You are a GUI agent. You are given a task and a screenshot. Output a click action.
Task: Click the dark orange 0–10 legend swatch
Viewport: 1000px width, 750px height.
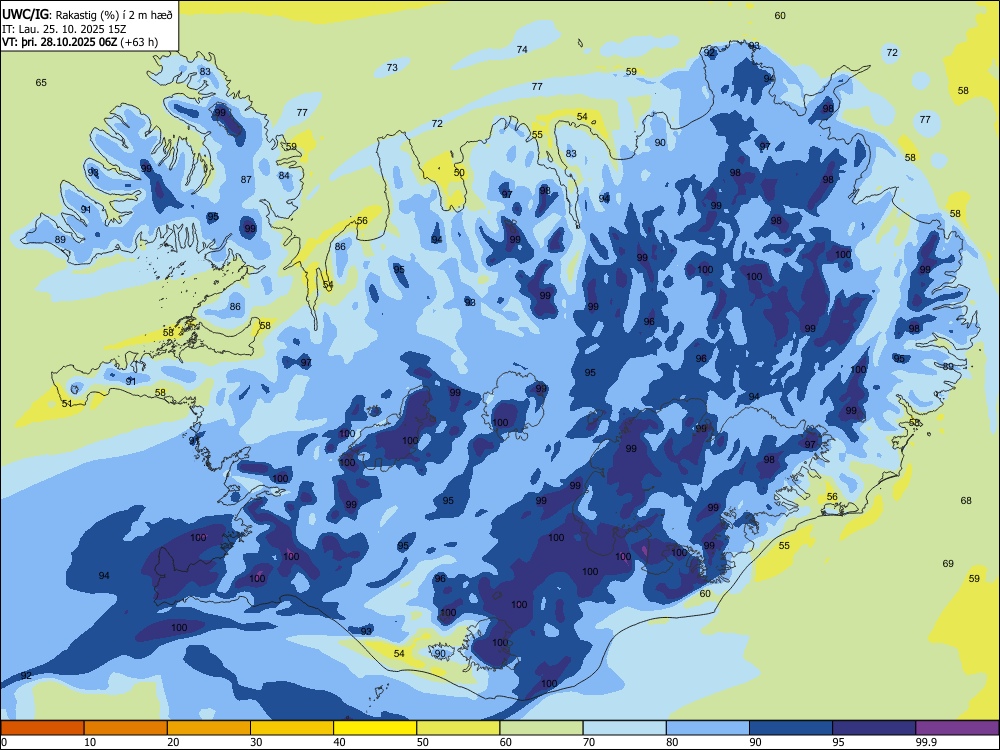[42, 728]
